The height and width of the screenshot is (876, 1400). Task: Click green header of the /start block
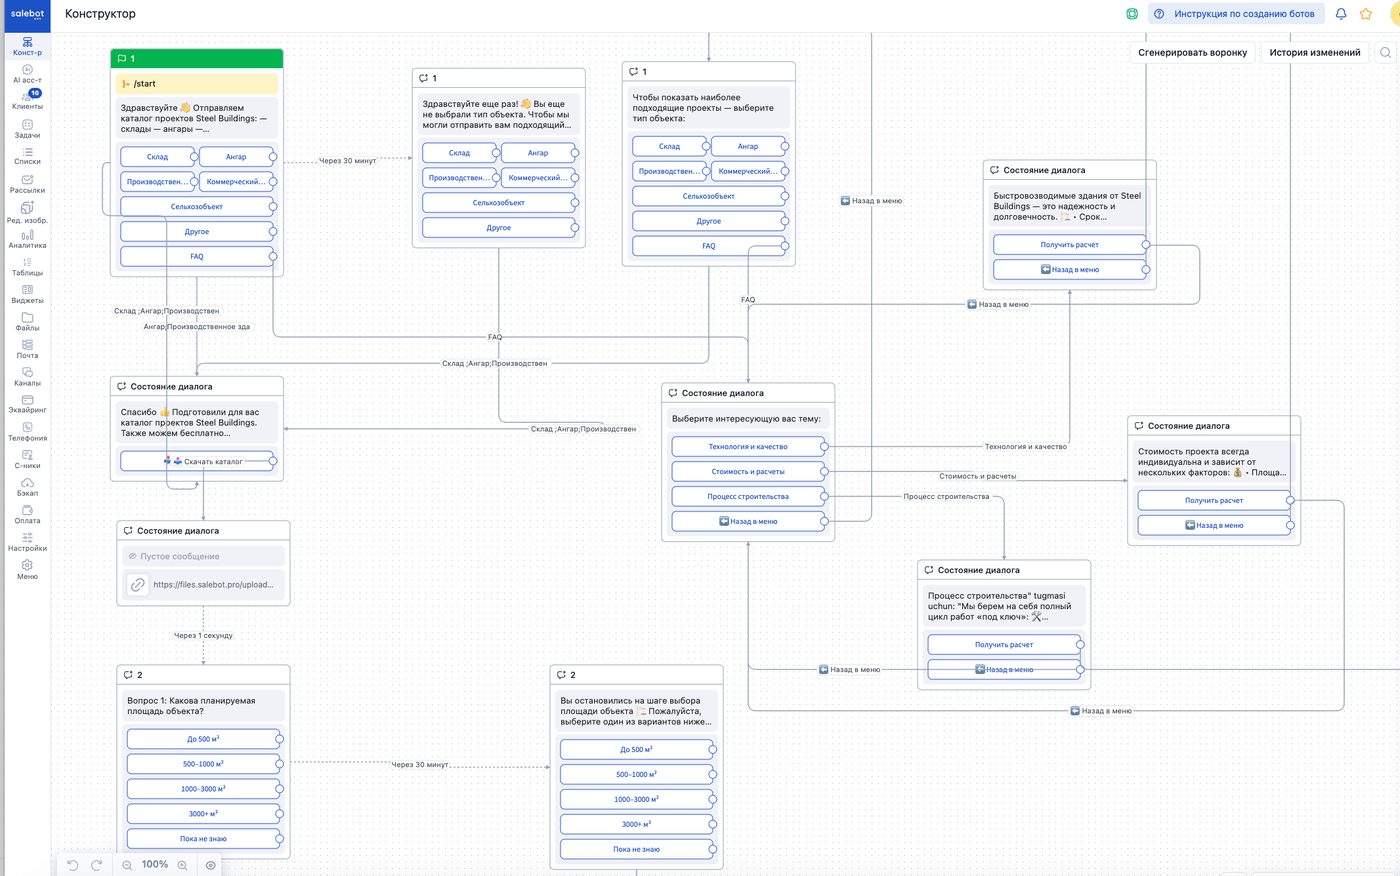click(x=196, y=59)
